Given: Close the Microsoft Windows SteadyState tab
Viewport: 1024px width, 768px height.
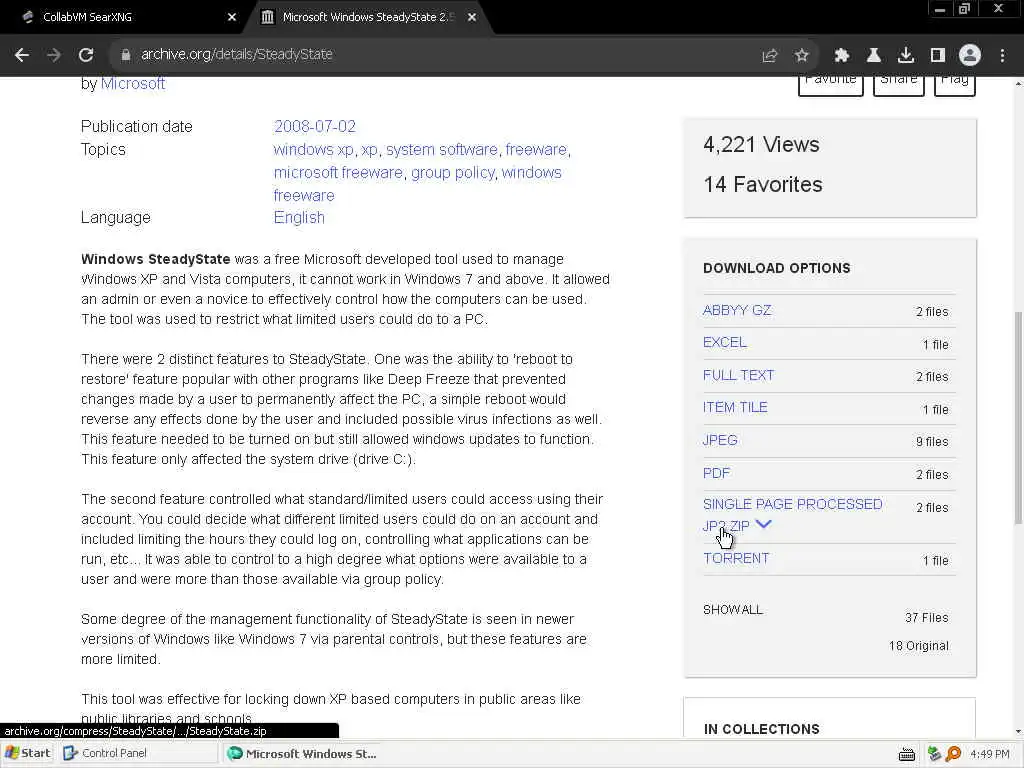Looking at the screenshot, I should pos(472,17).
